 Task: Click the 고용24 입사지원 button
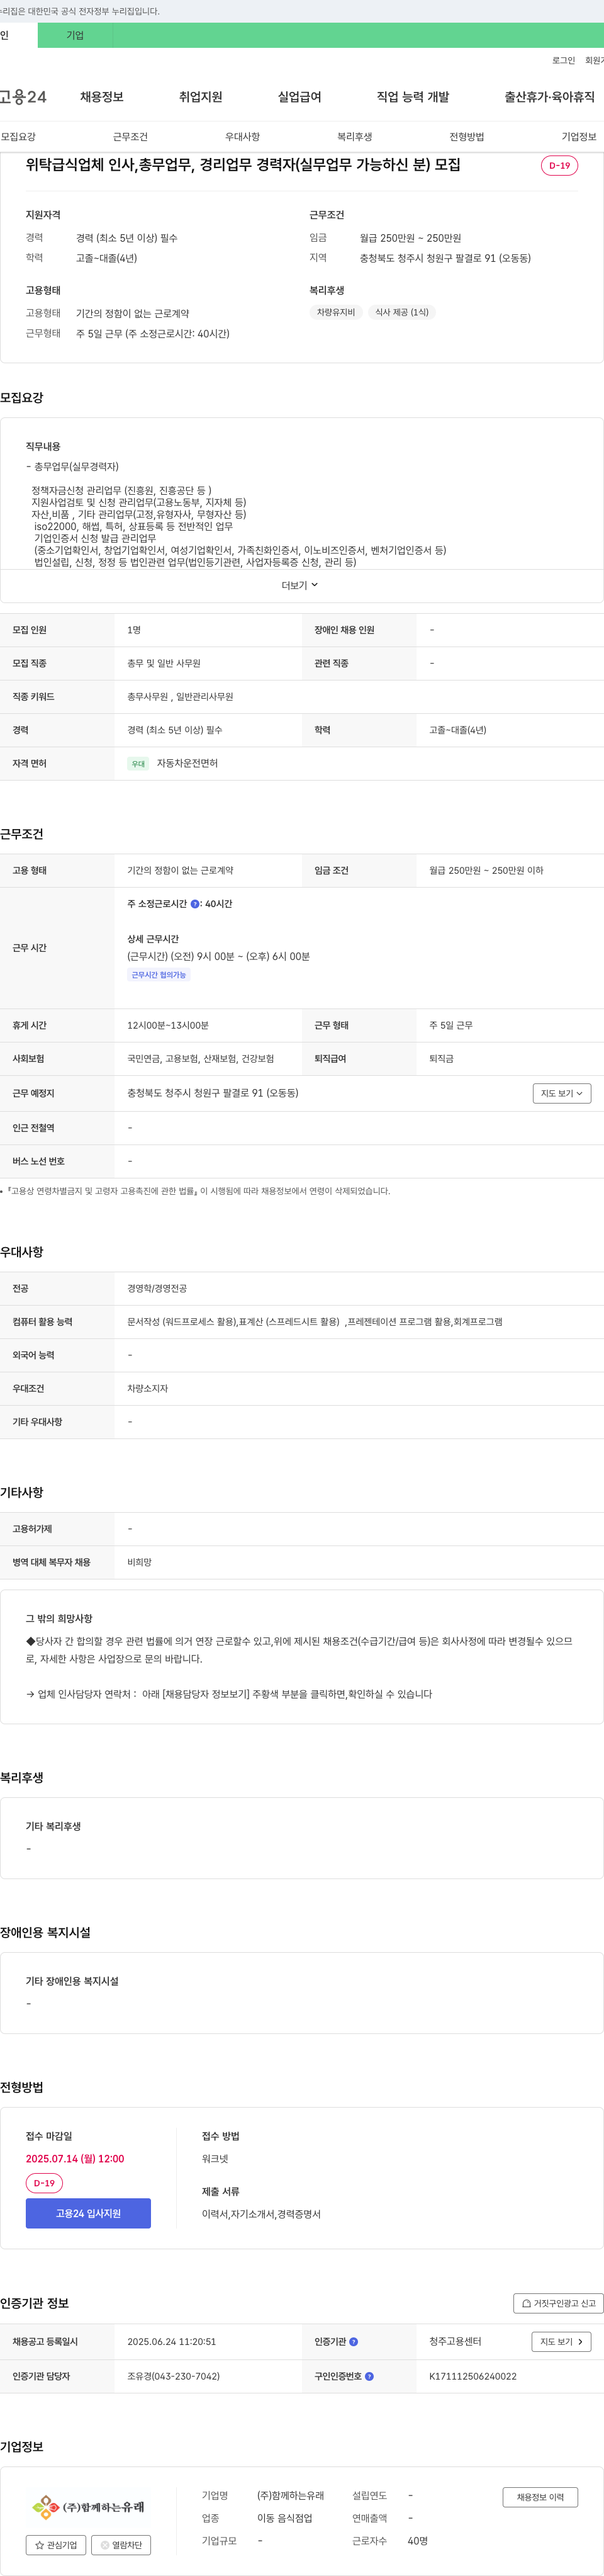pos(88,2213)
